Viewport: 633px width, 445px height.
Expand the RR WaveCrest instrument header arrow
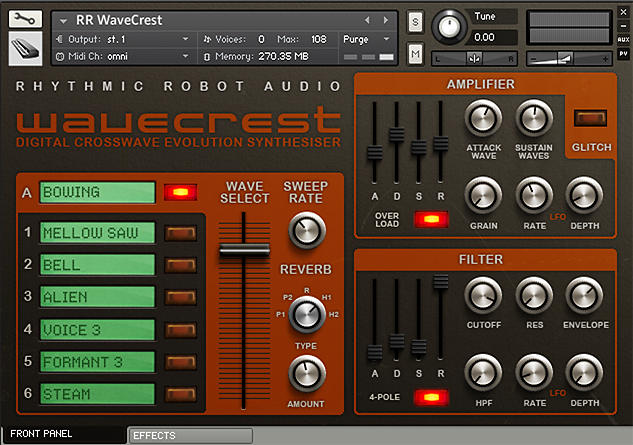(63, 21)
